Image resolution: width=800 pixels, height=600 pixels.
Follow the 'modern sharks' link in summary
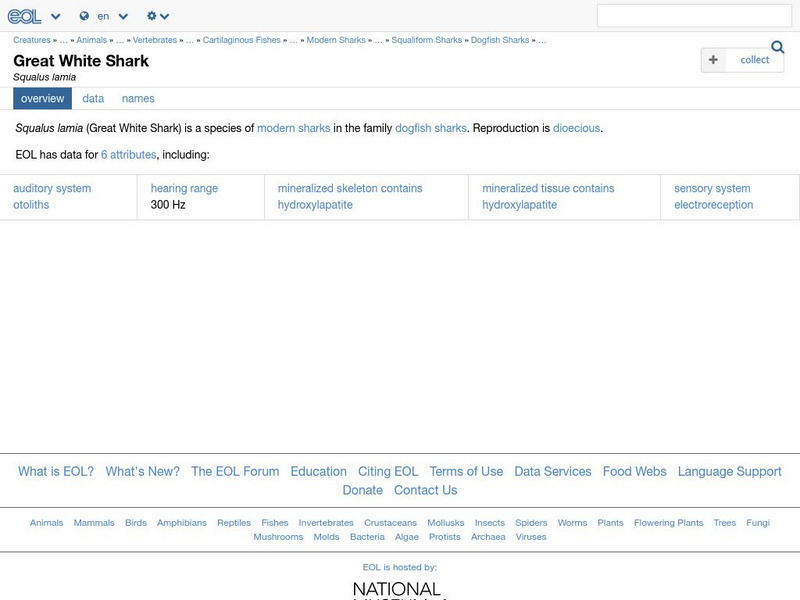(293, 128)
